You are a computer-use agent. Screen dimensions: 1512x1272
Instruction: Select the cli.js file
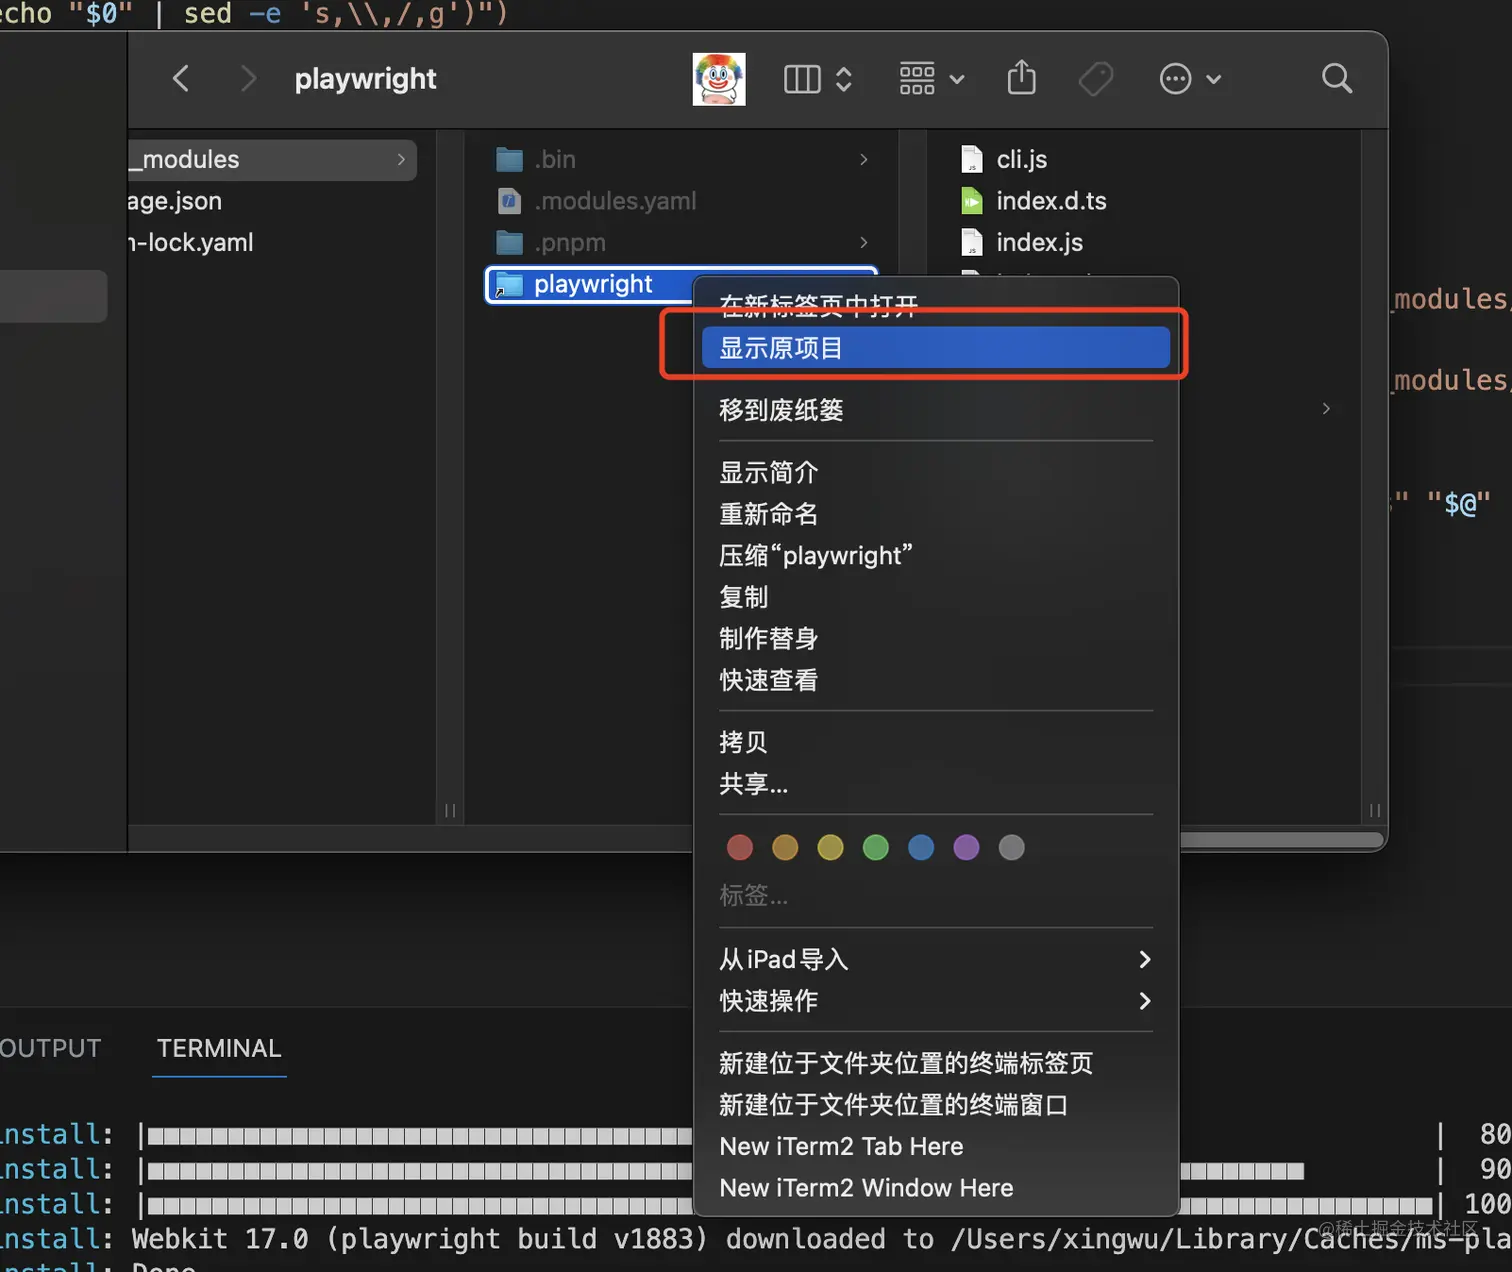pos(1021,159)
